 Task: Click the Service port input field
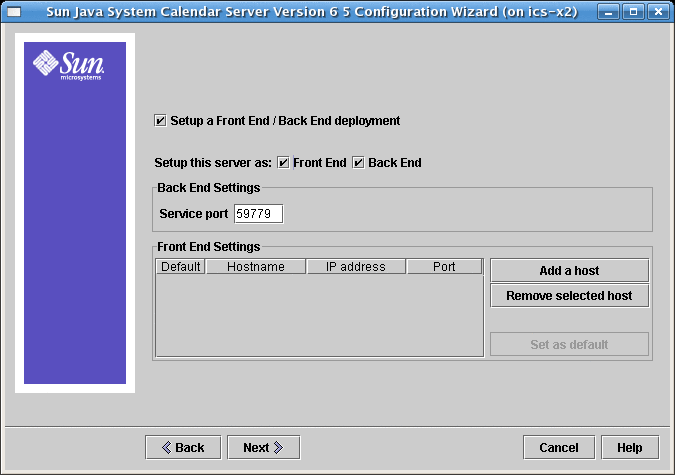pos(259,214)
